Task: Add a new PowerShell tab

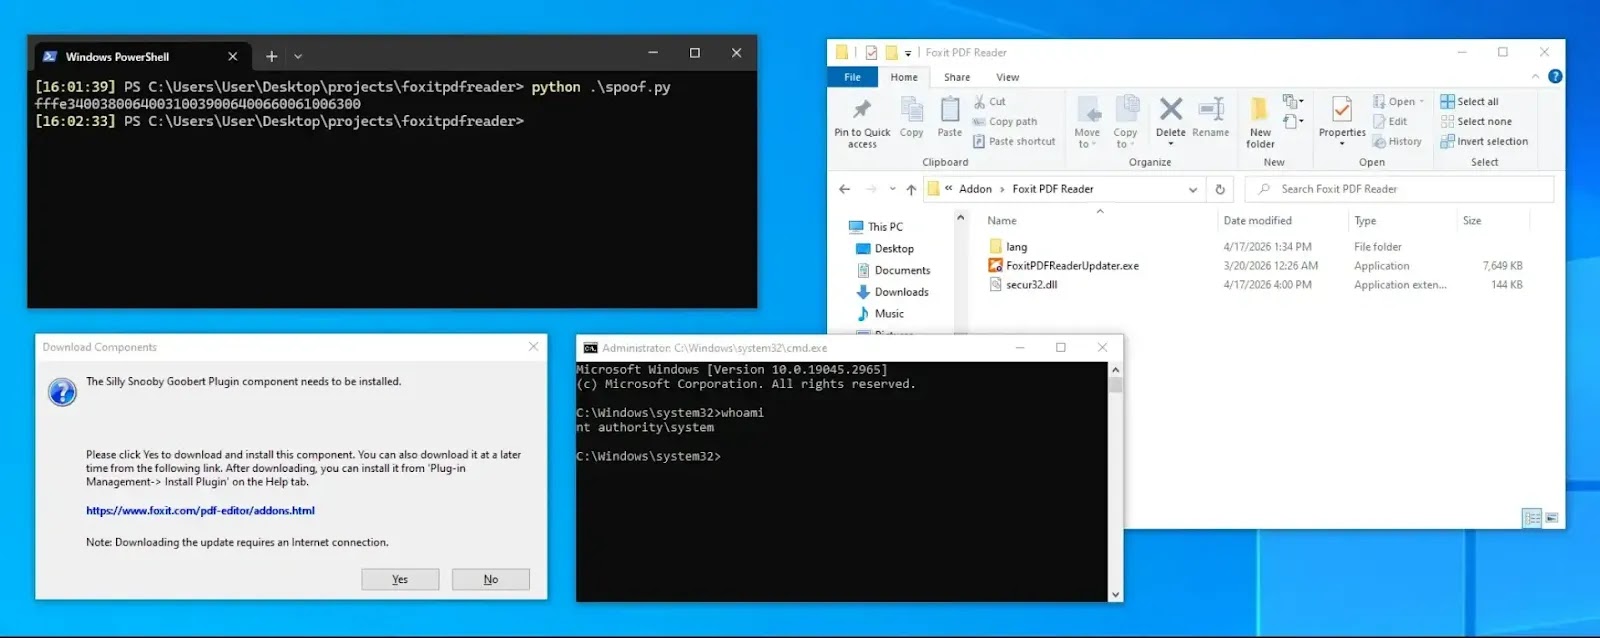Action: click(271, 56)
